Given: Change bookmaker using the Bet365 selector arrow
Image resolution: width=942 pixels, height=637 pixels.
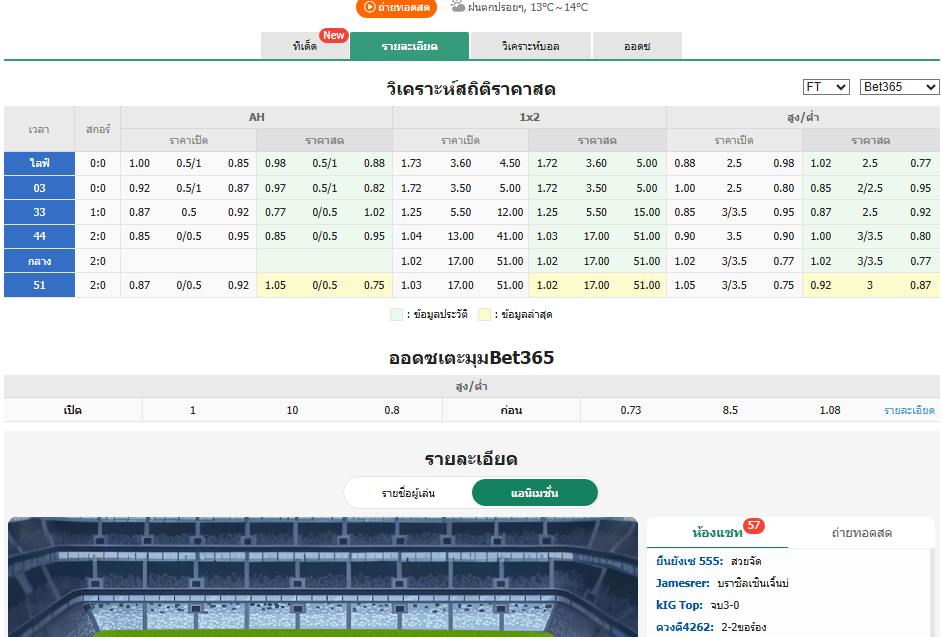Looking at the screenshot, I should [x=932, y=87].
